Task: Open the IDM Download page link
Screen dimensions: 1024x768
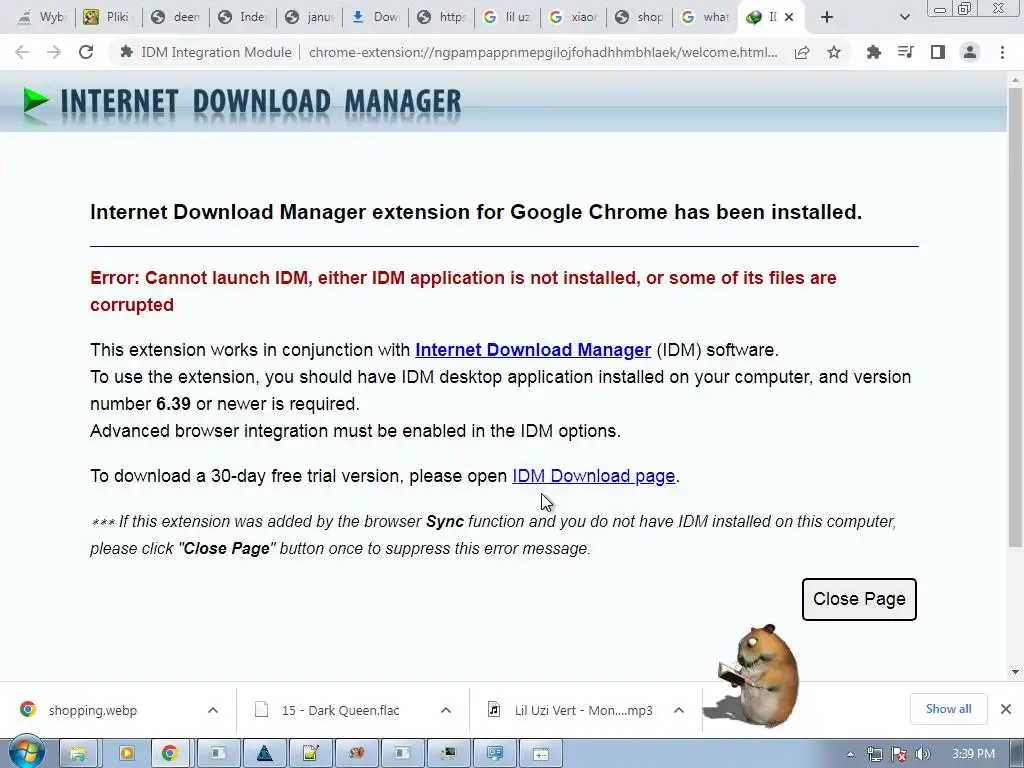Action: pos(593,476)
